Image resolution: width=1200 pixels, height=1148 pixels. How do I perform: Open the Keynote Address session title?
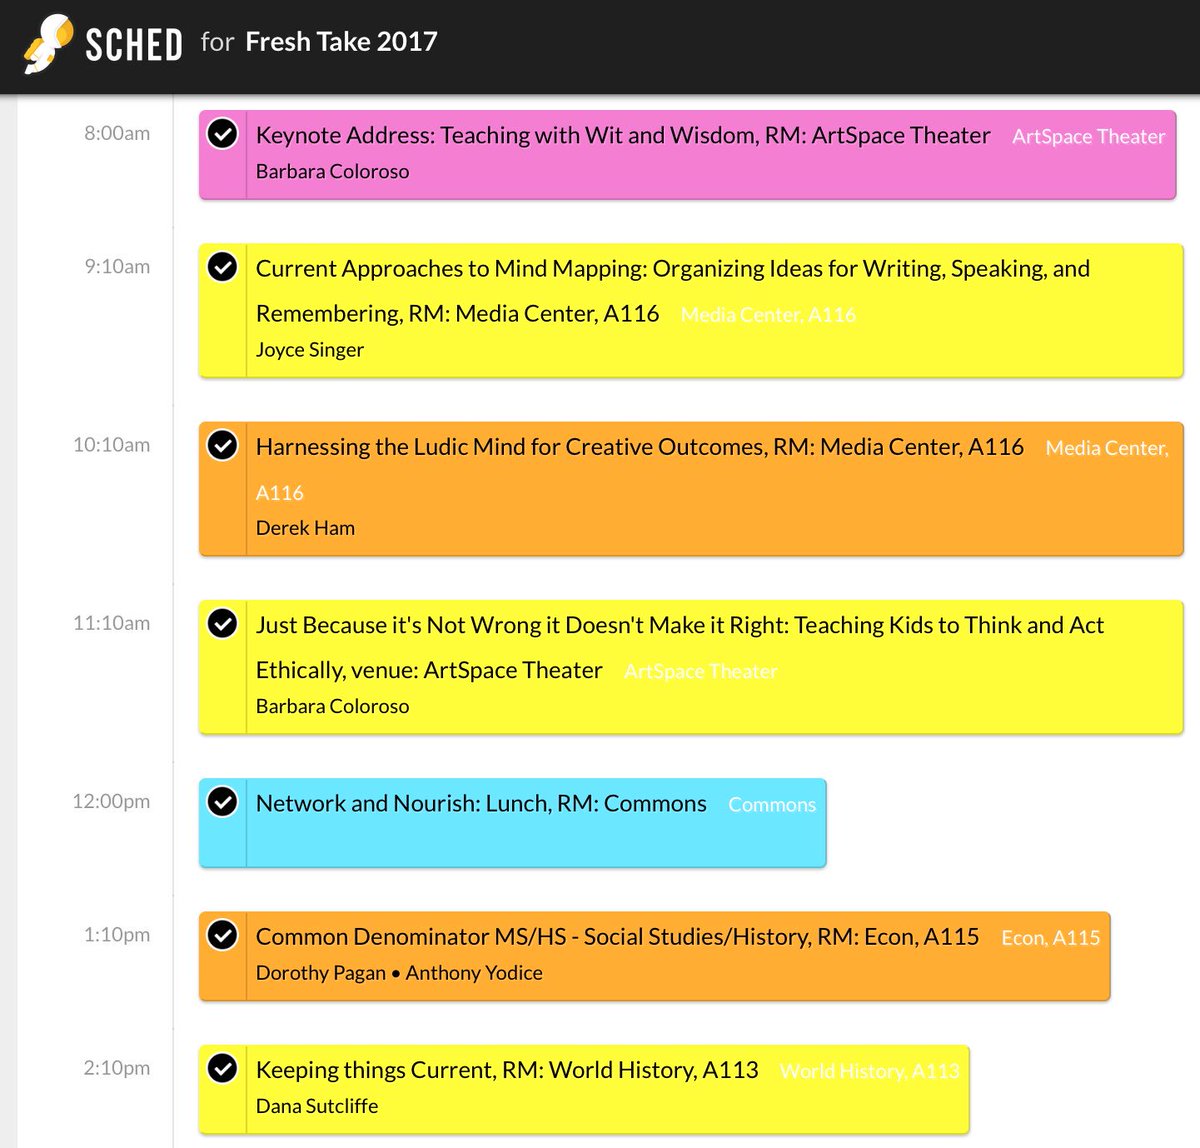click(x=623, y=135)
